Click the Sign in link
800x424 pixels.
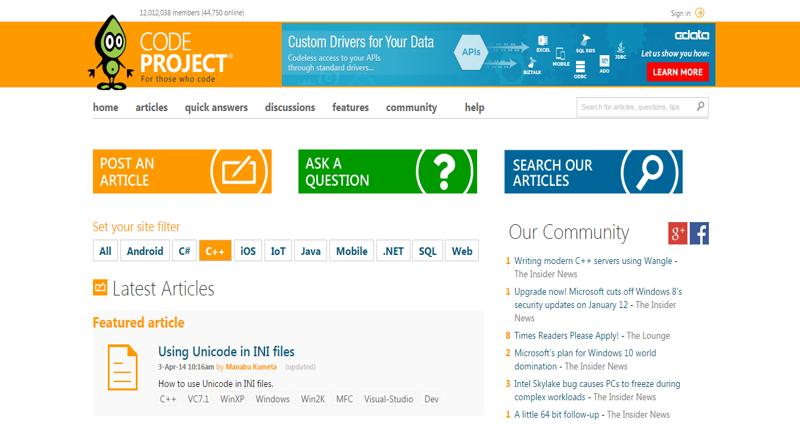tap(681, 13)
